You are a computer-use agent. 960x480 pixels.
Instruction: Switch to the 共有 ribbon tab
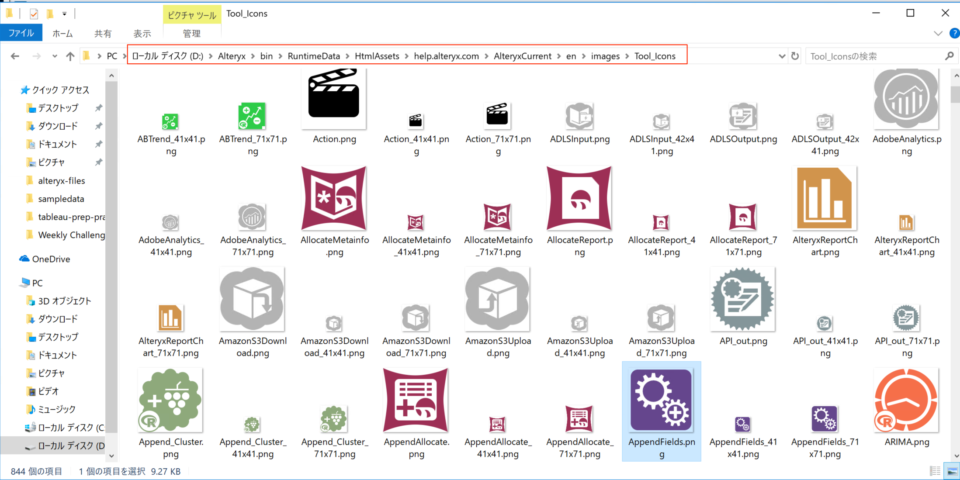click(x=103, y=33)
